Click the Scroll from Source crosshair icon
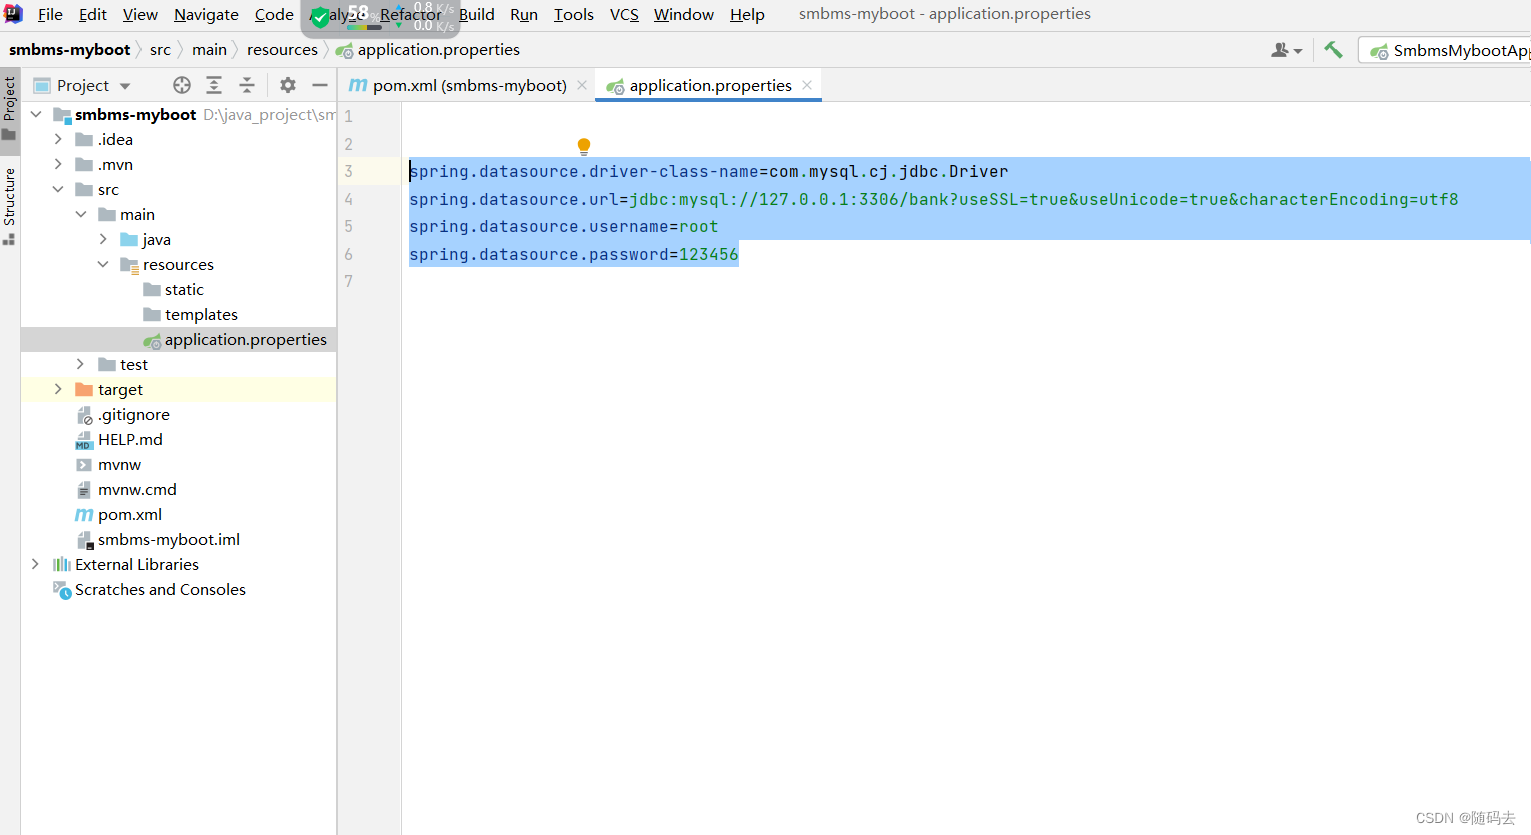Viewport: 1531px width, 835px height. coord(181,85)
